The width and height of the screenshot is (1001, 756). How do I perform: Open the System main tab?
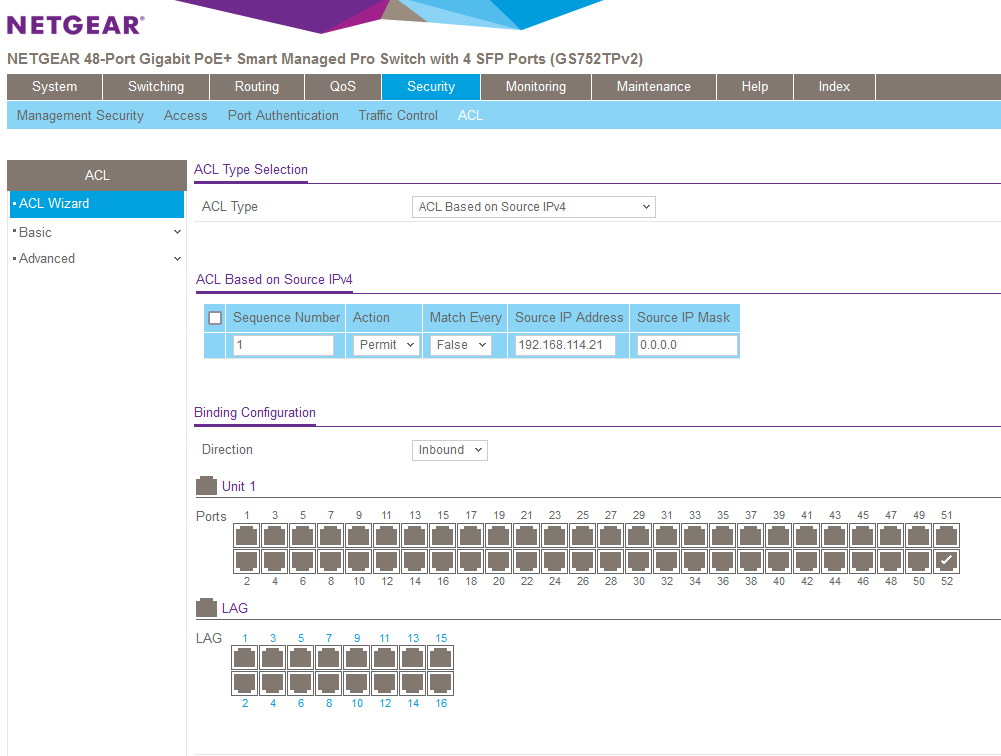[x=54, y=87]
